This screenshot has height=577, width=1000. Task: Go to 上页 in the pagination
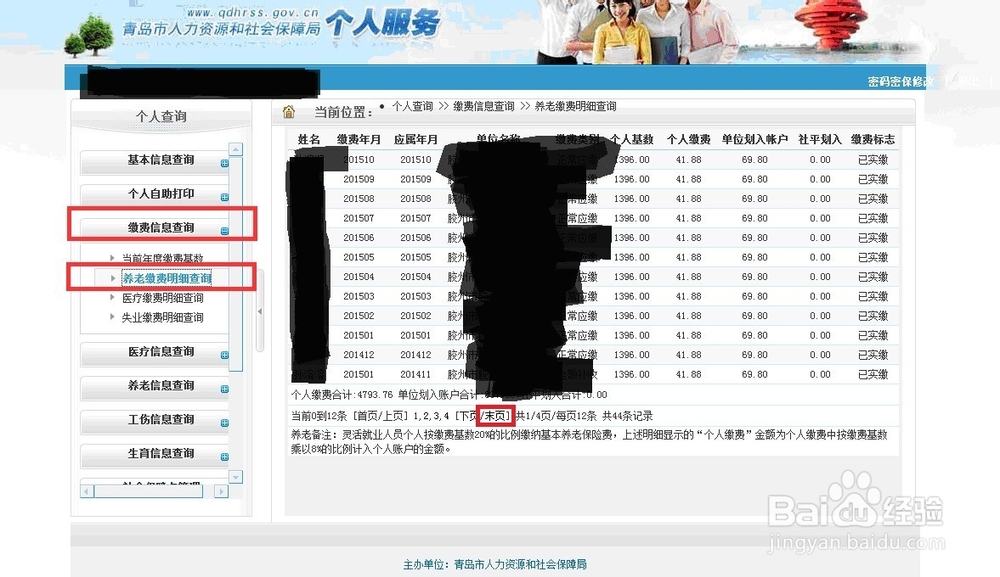point(393,416)
